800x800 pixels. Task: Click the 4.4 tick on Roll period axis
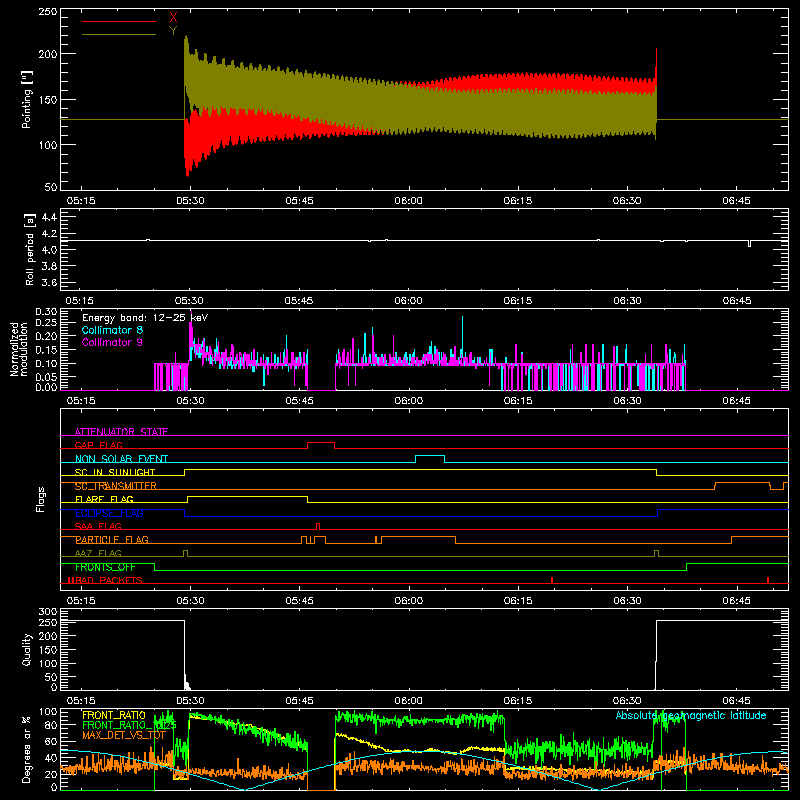coord(49,217)
